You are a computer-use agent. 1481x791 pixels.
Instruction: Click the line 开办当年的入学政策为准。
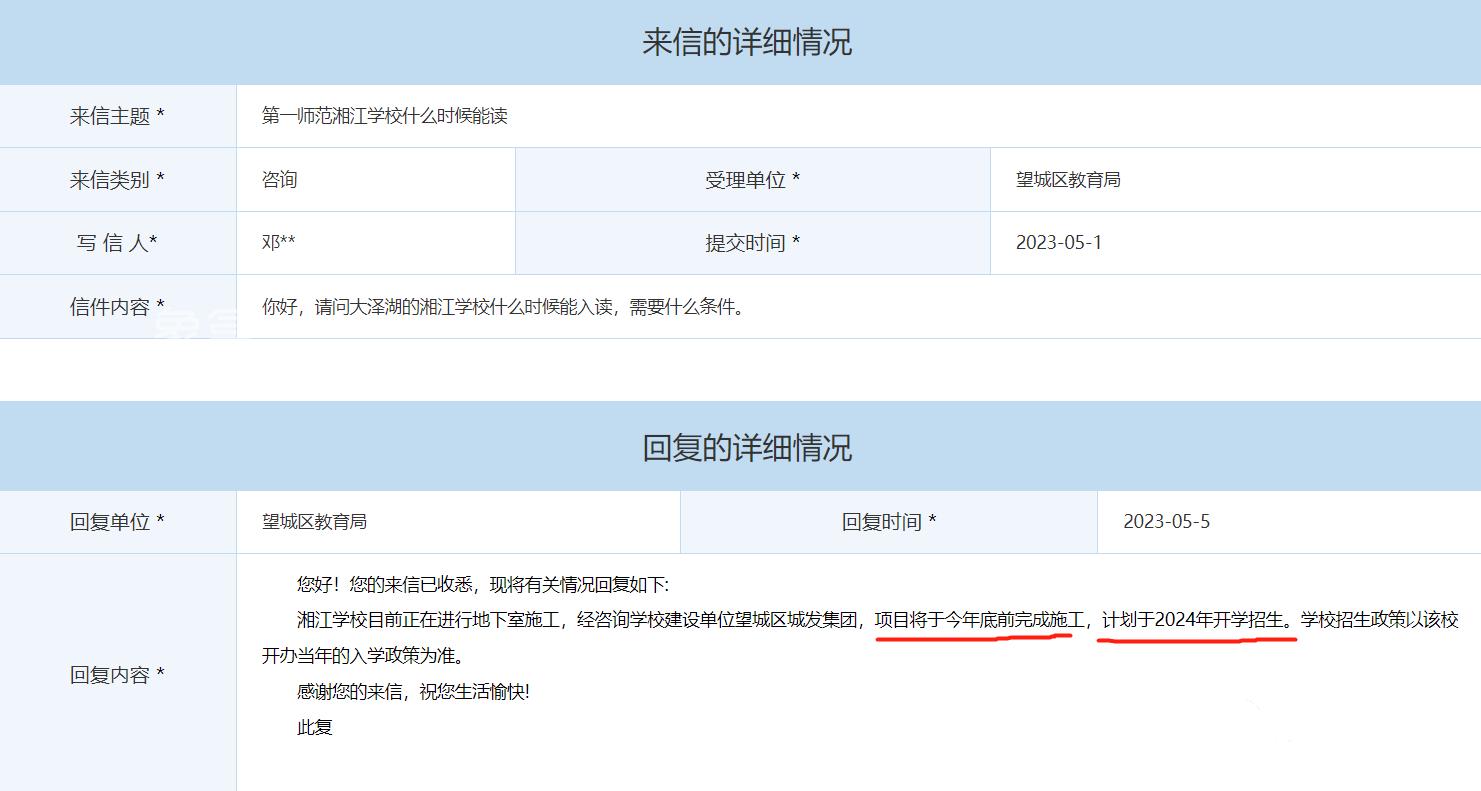click(x=362, y=656)
